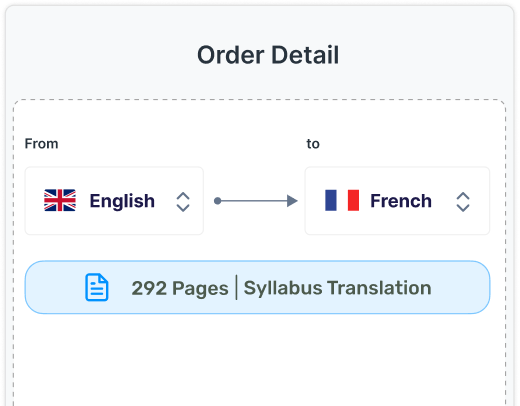Click the French flag icon
This screenshot has width=520, height=406.
342,200
